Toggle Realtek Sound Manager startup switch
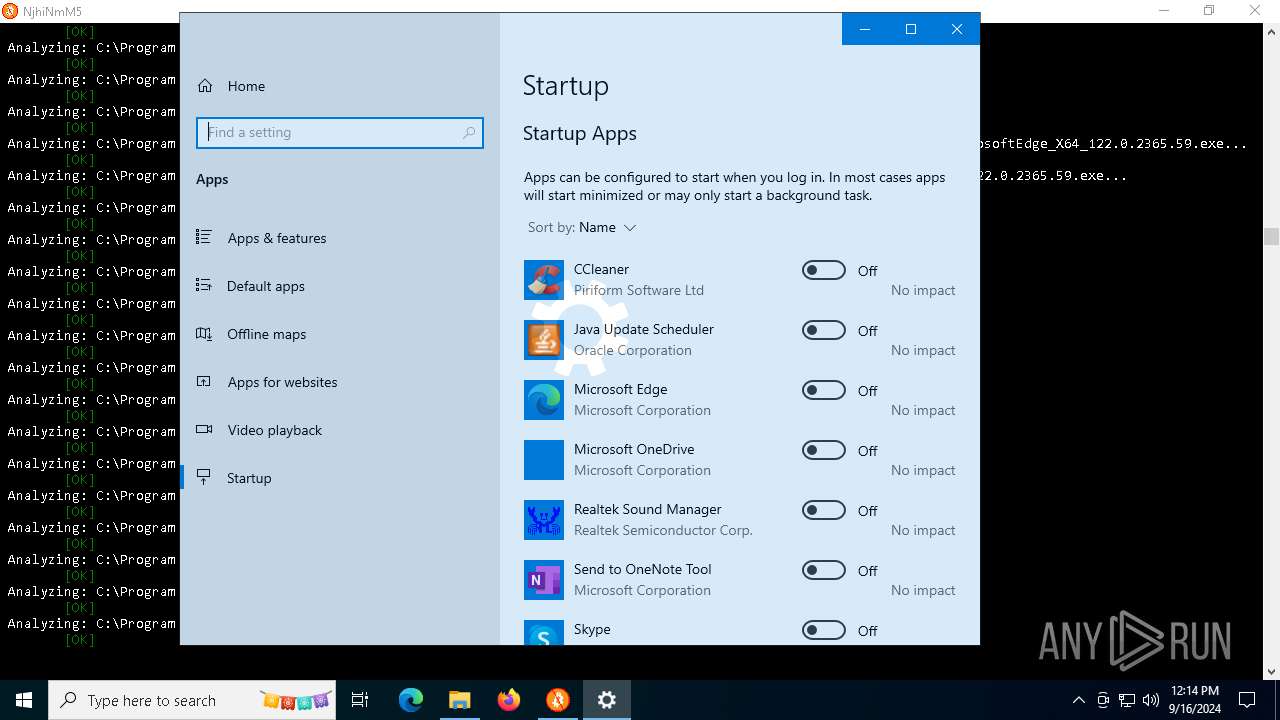The image size is (1280, 720). coord(824,510)
